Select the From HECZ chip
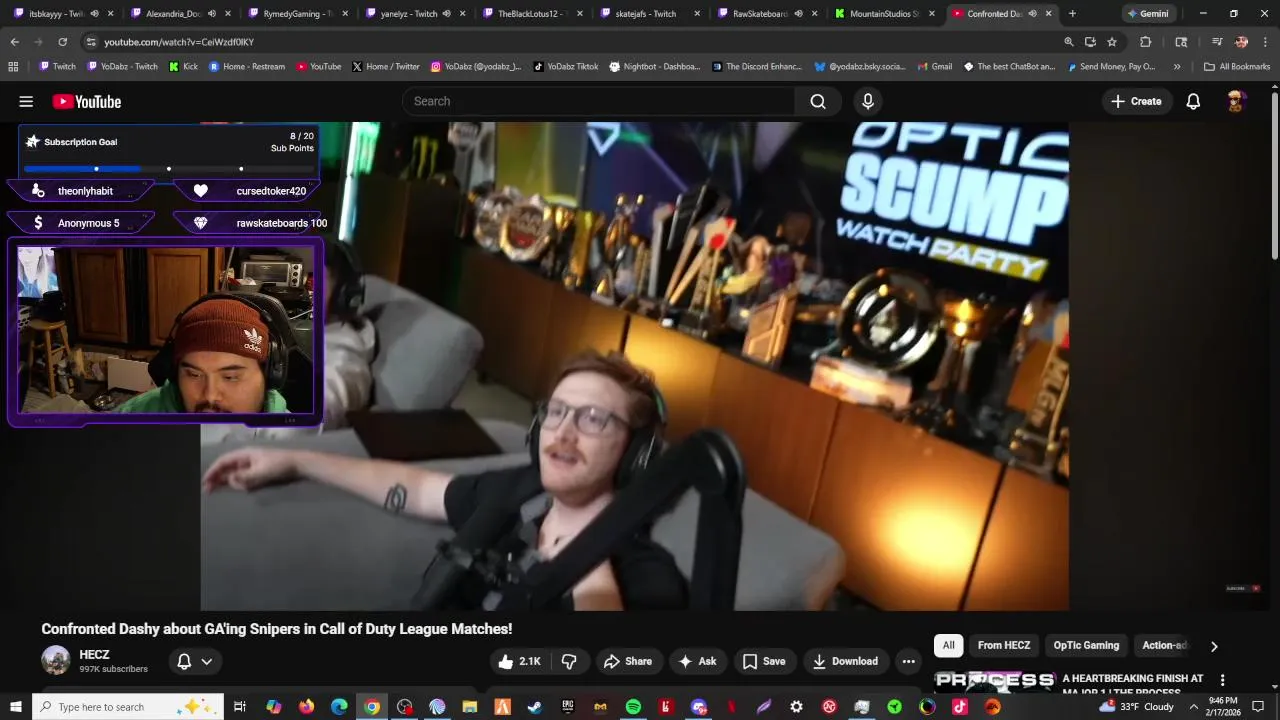Image resolution: width=1280 pixels, height=720 pixels. (1003, 645)
